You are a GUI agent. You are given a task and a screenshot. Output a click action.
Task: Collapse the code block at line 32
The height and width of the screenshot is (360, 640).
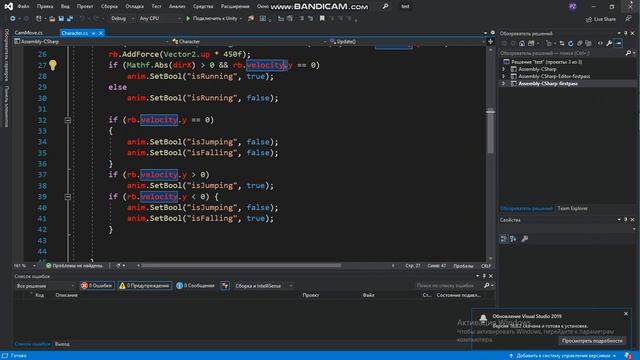click(68, 120)
